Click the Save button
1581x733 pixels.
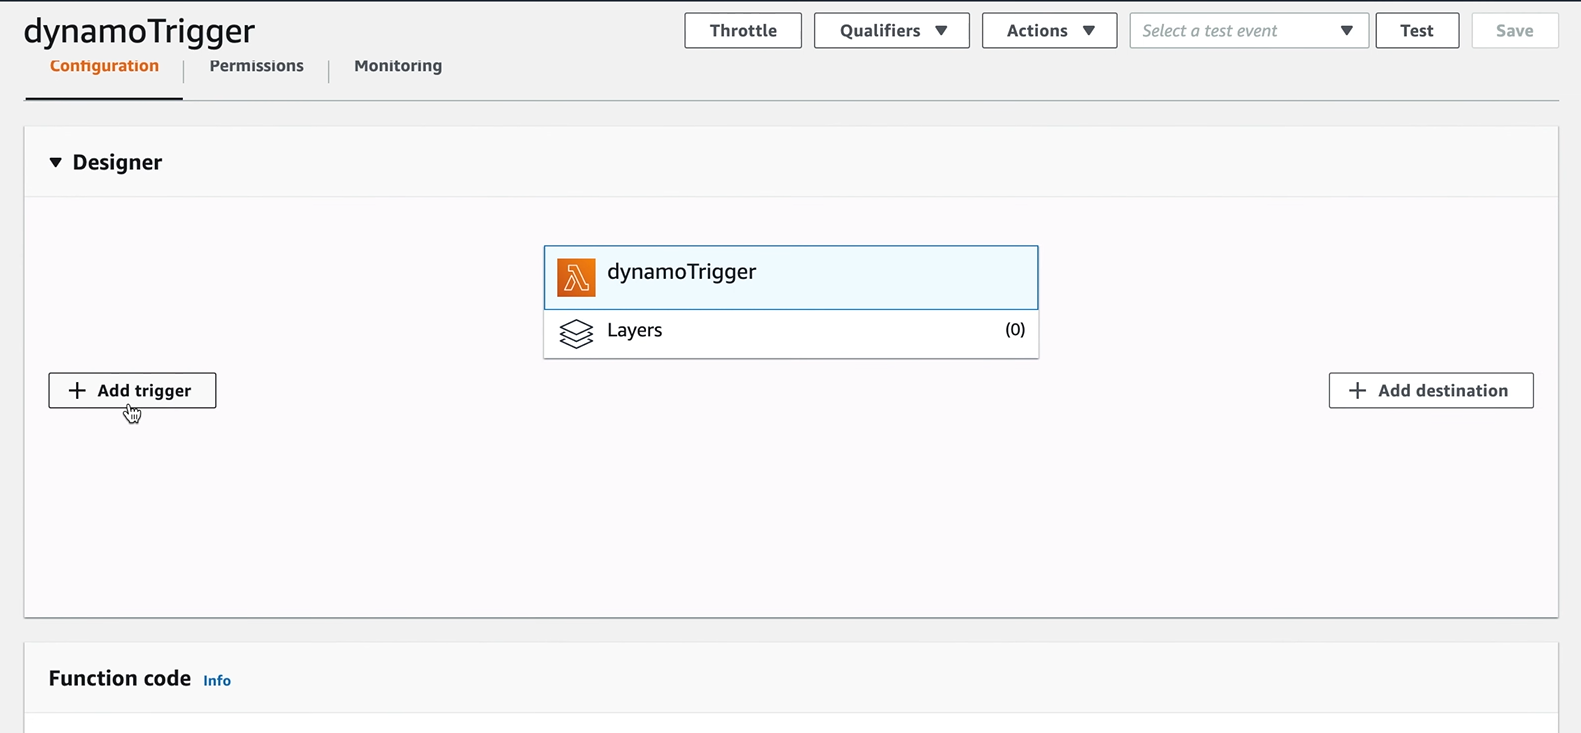tap(1514, 31)
